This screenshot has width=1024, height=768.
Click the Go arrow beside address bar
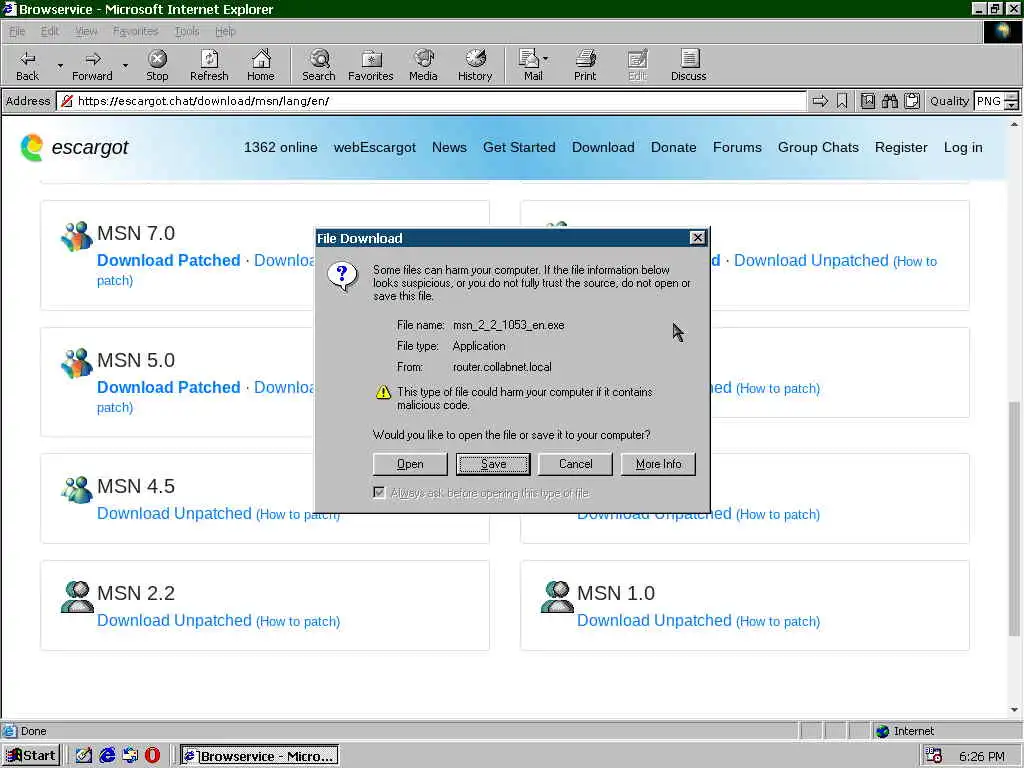click(x=820, y=101)
